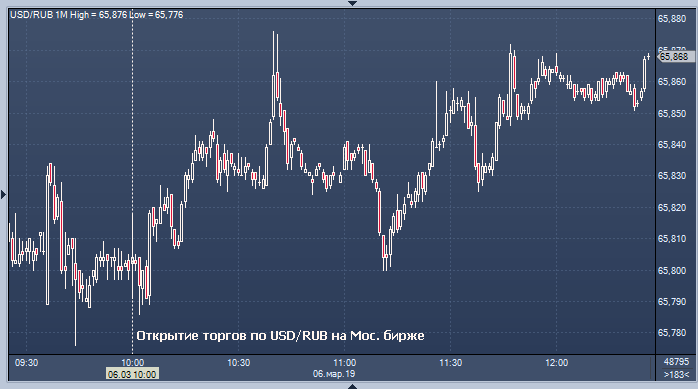Viewport: 698px width, 389px height.
Task: Click the 65,860 price axis label
Action: [x=672, y=82]
